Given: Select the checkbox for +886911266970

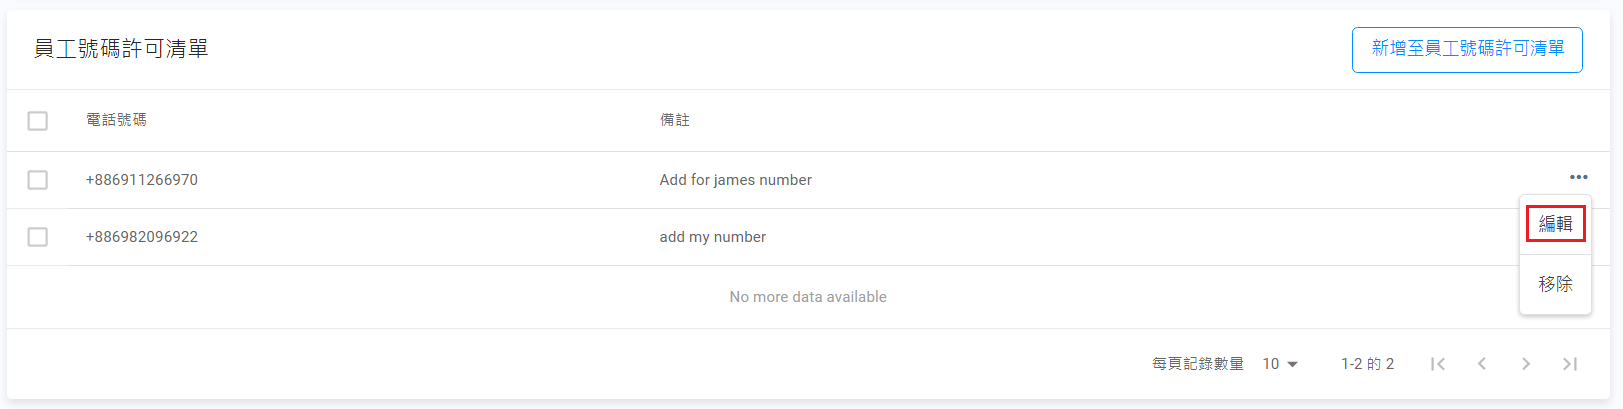Looking at the screenshot, I should (x=38, y=180).
